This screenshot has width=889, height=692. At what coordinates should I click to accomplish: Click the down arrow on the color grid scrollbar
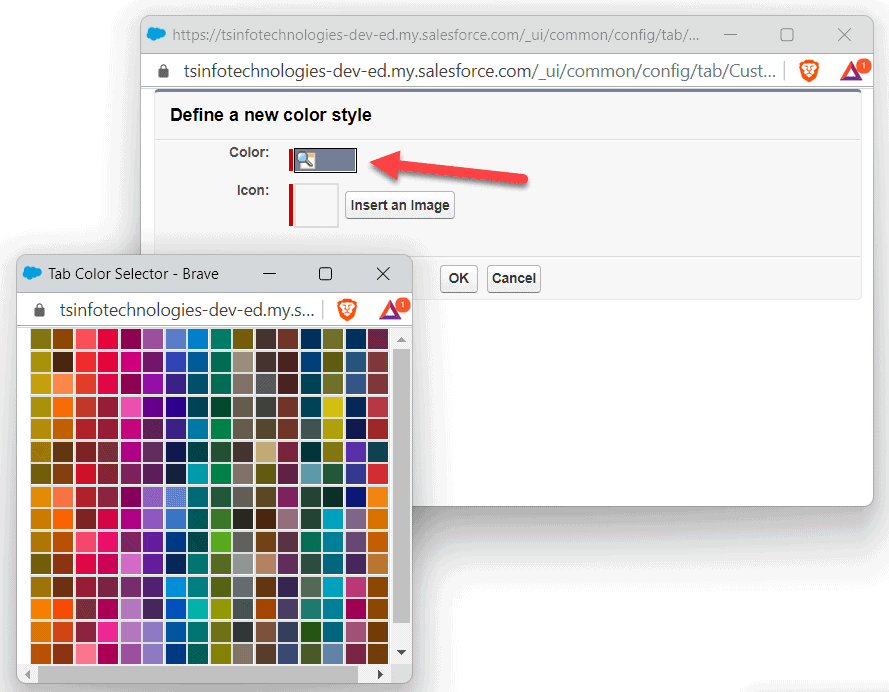coord(401,651)
